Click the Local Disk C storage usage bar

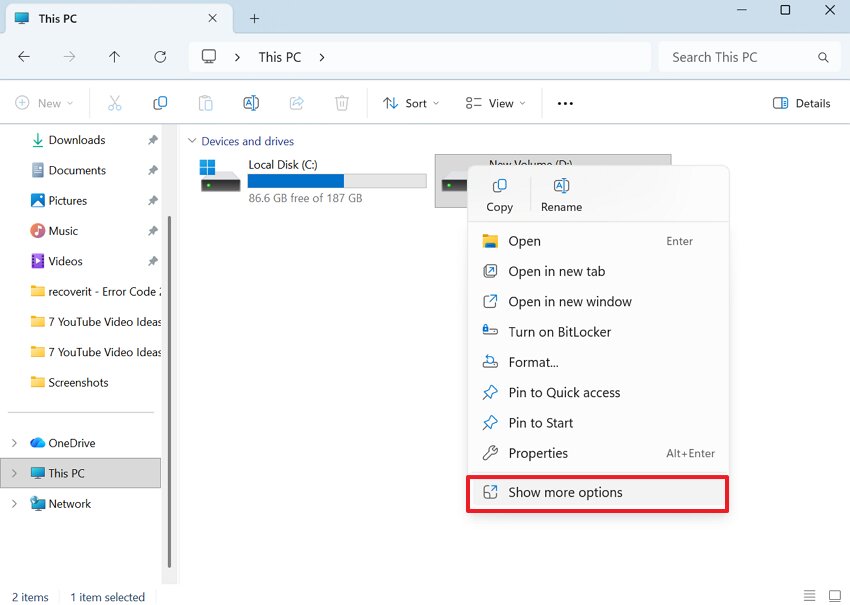click(336, 181)
